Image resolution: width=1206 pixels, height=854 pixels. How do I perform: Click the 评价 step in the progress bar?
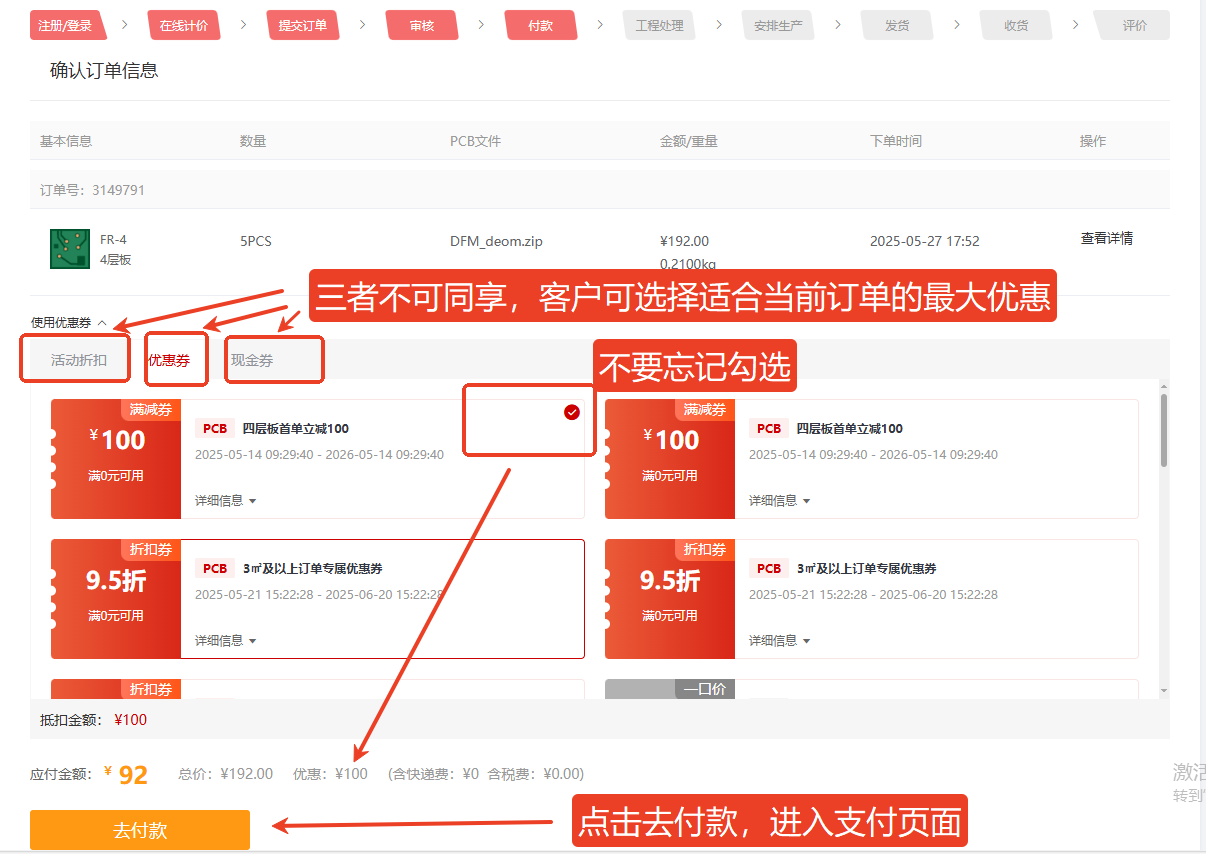coord(1134,25)
